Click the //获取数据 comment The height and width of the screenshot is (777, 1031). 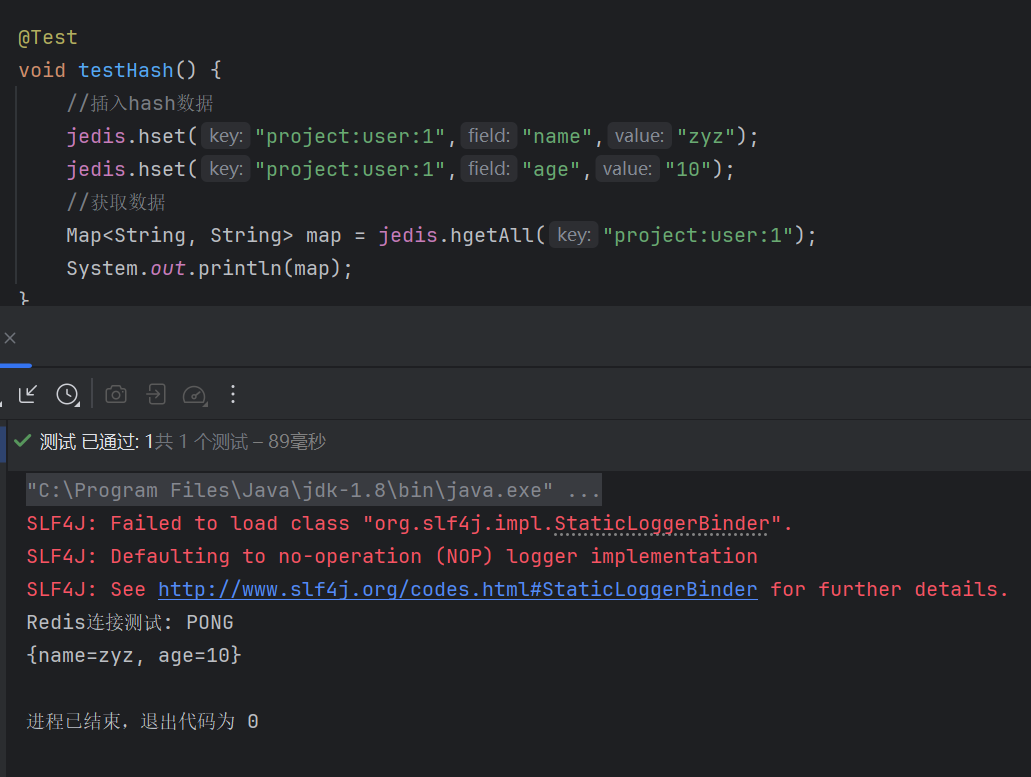coord(116,202)
